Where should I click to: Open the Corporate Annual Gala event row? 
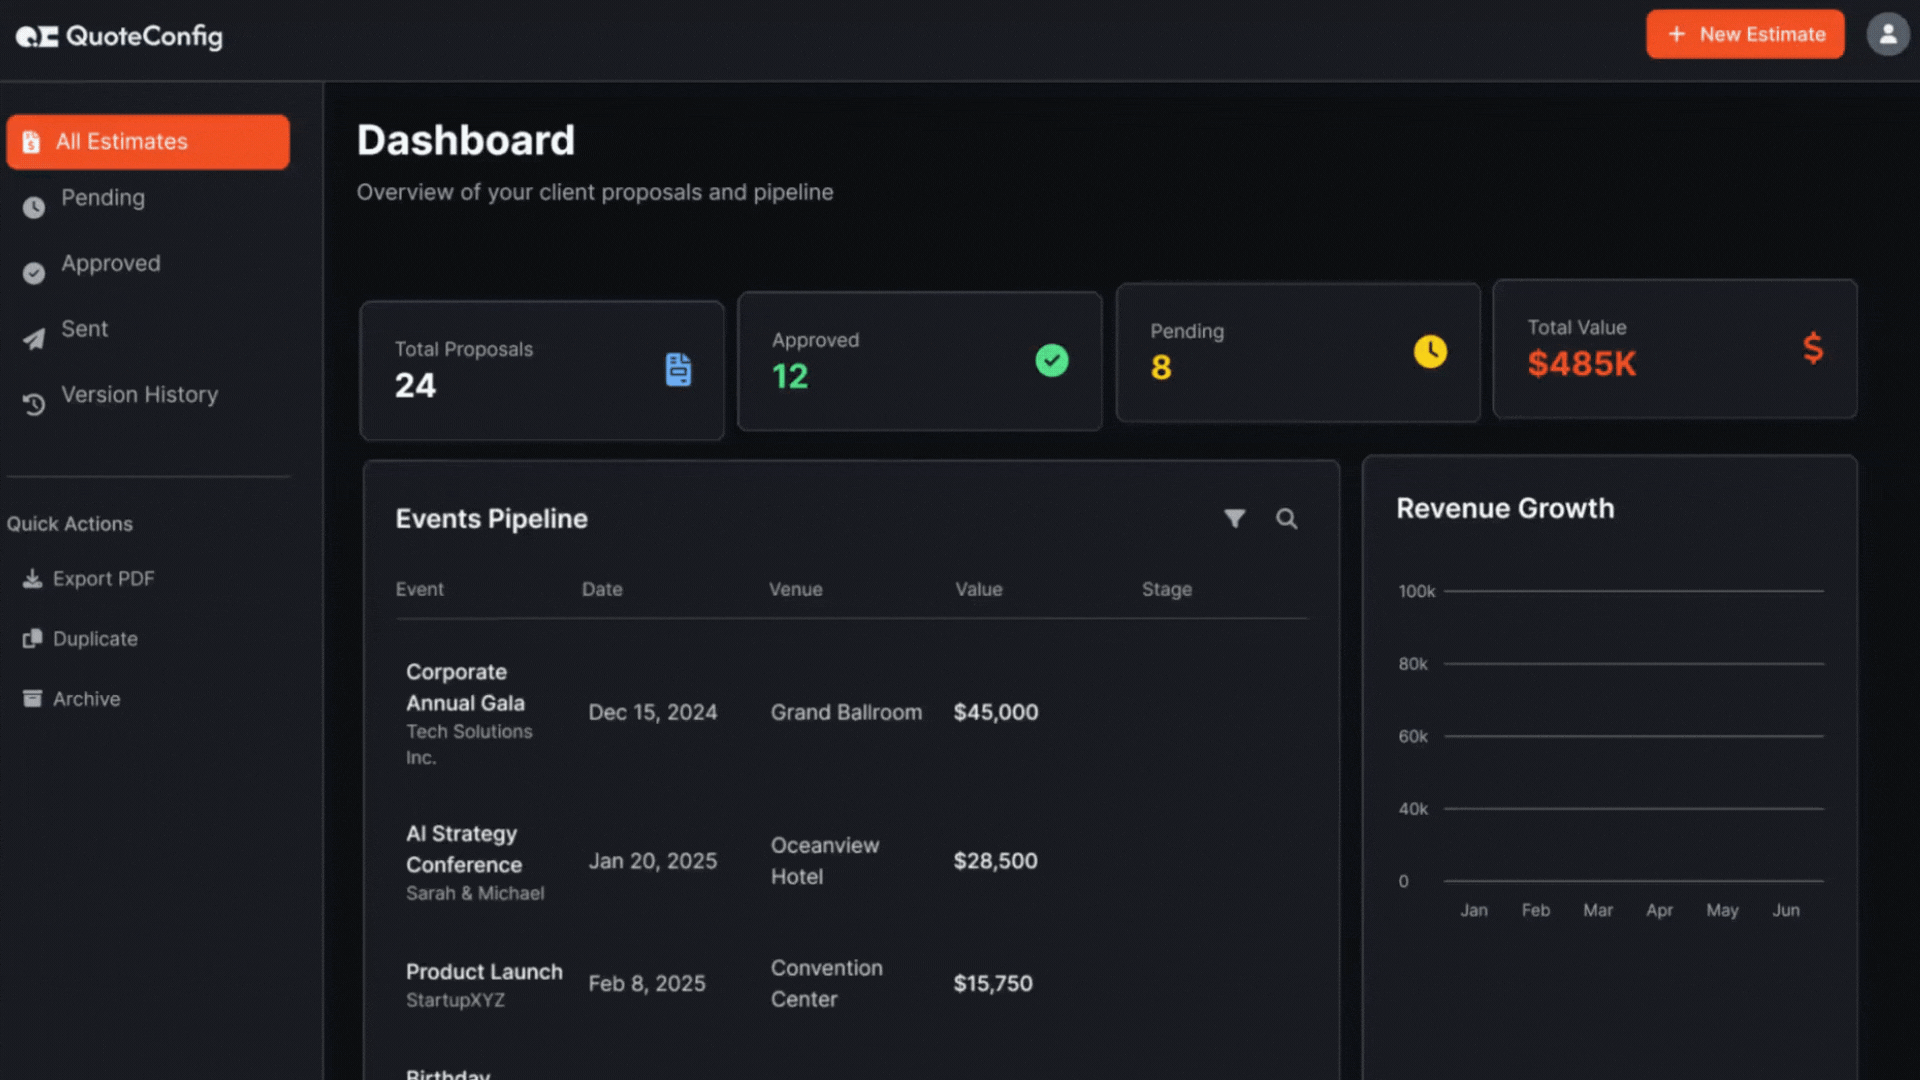[465, 688]
